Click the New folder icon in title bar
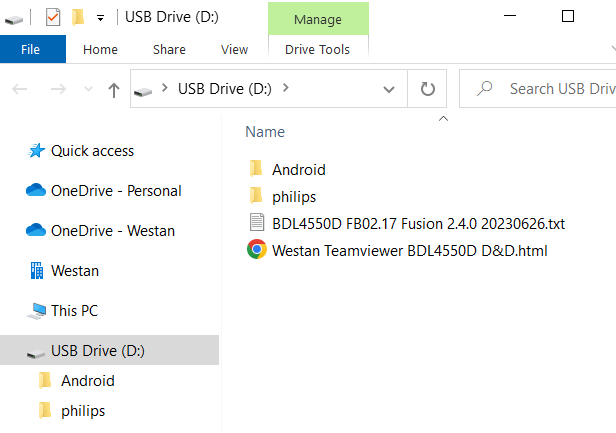 pos(77,16)
